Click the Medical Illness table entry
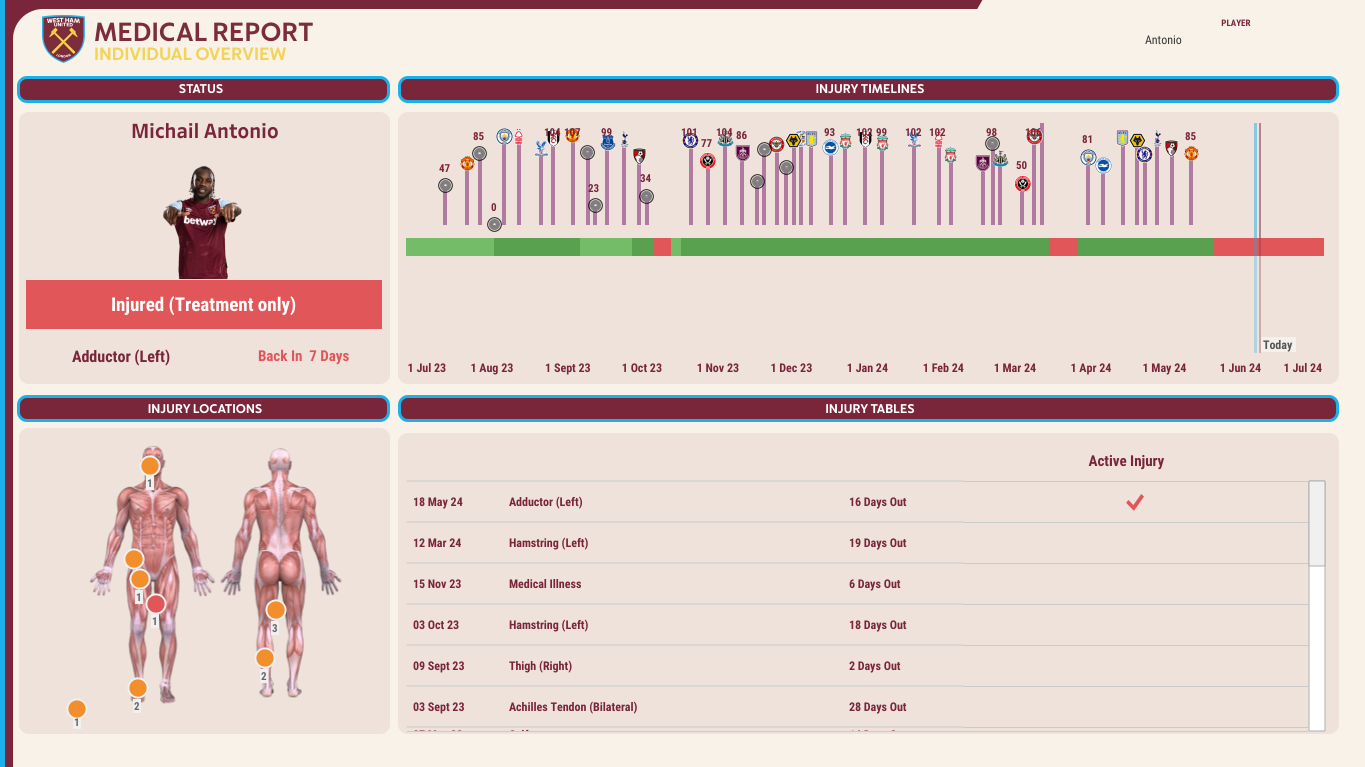1365x767 pixels. pyautogui.click(x=545, y=584)
